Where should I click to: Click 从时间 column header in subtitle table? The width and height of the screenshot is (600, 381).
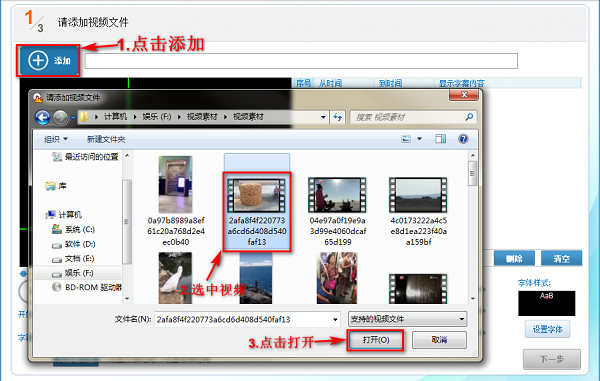tap(330, 83)
